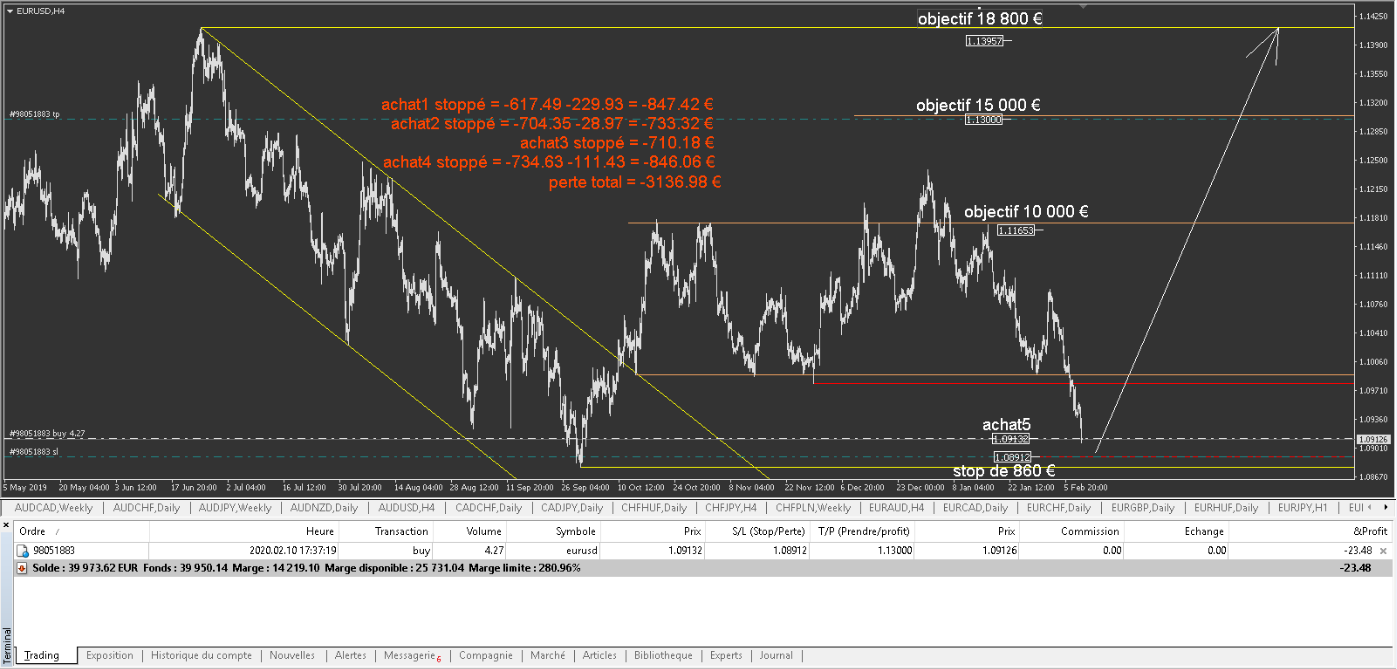The width and height of the screenshot is (1397, 669).
Task: Show the Marché tab
Action: coord(547,656)
